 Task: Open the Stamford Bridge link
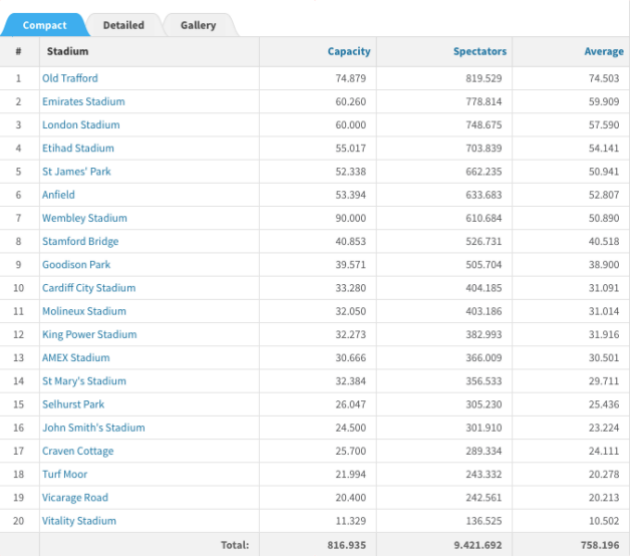tap(80, 241)
